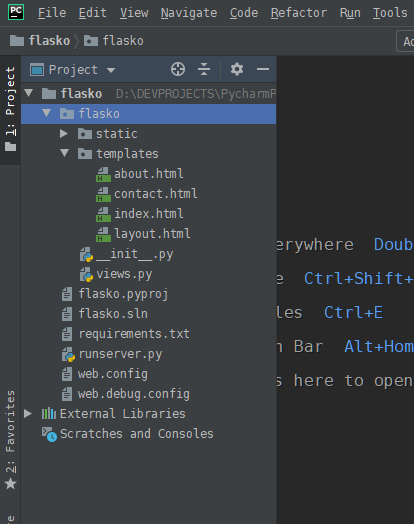Hide the Project tool window
Viewport: 414px width, 524px height.
[x=263, y=70]
